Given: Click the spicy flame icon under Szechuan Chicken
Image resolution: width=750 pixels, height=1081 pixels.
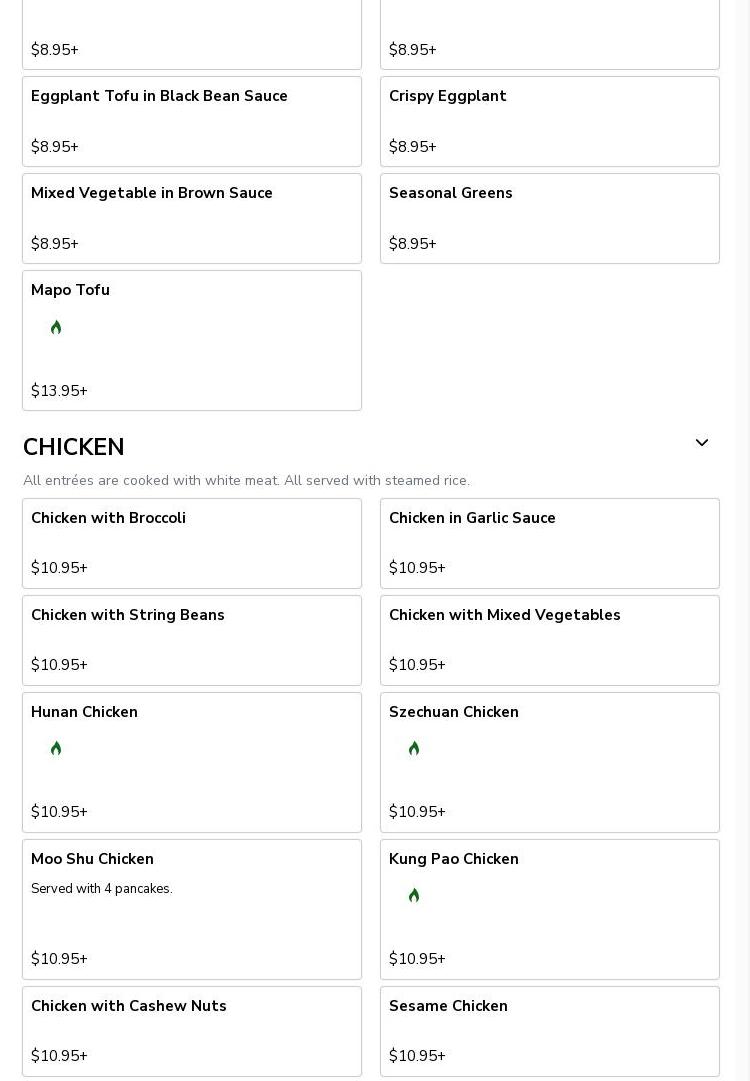Looking at the screenshot, I should click(414, 748).
